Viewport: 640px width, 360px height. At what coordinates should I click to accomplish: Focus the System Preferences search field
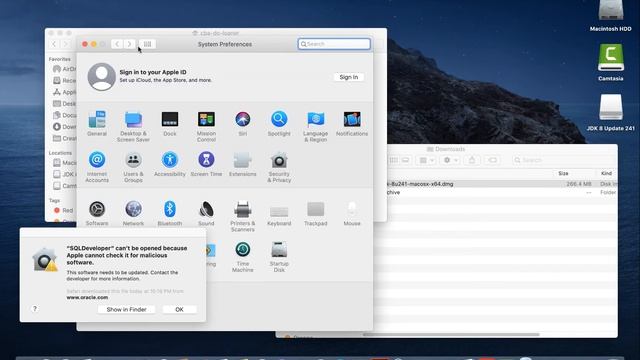334,44
